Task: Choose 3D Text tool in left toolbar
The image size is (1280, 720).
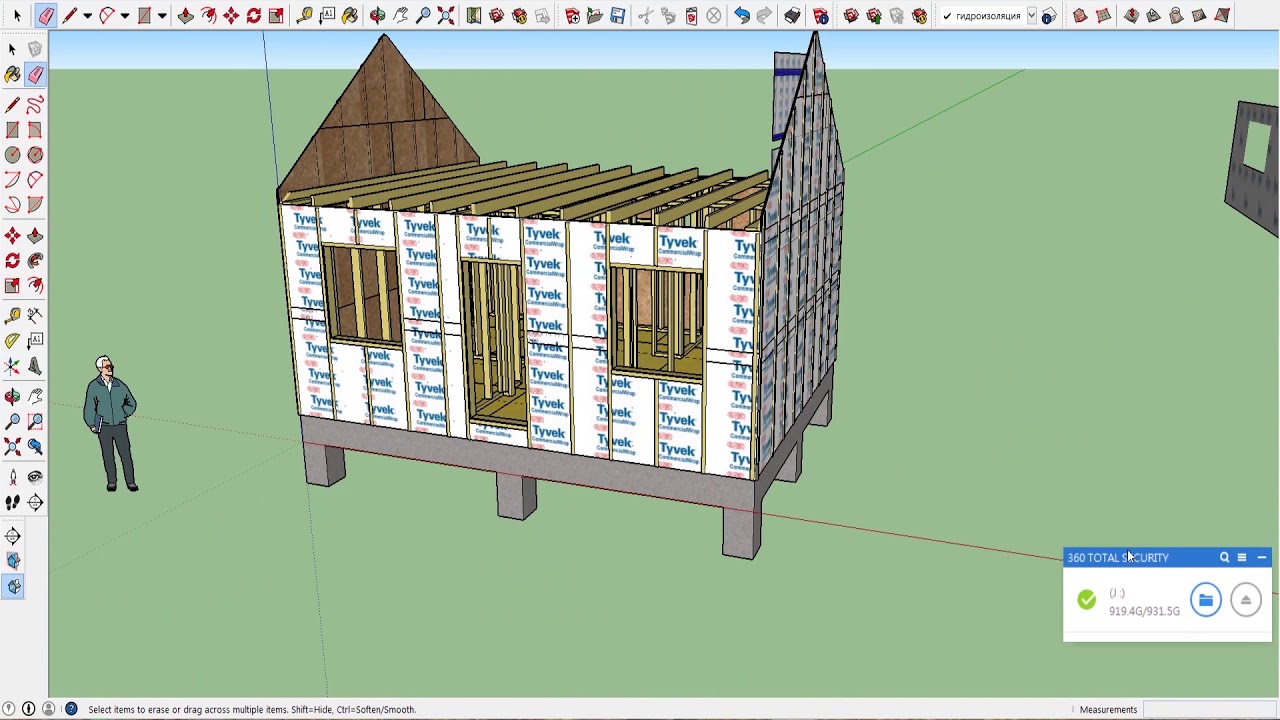Action: (x=35, y=366)
